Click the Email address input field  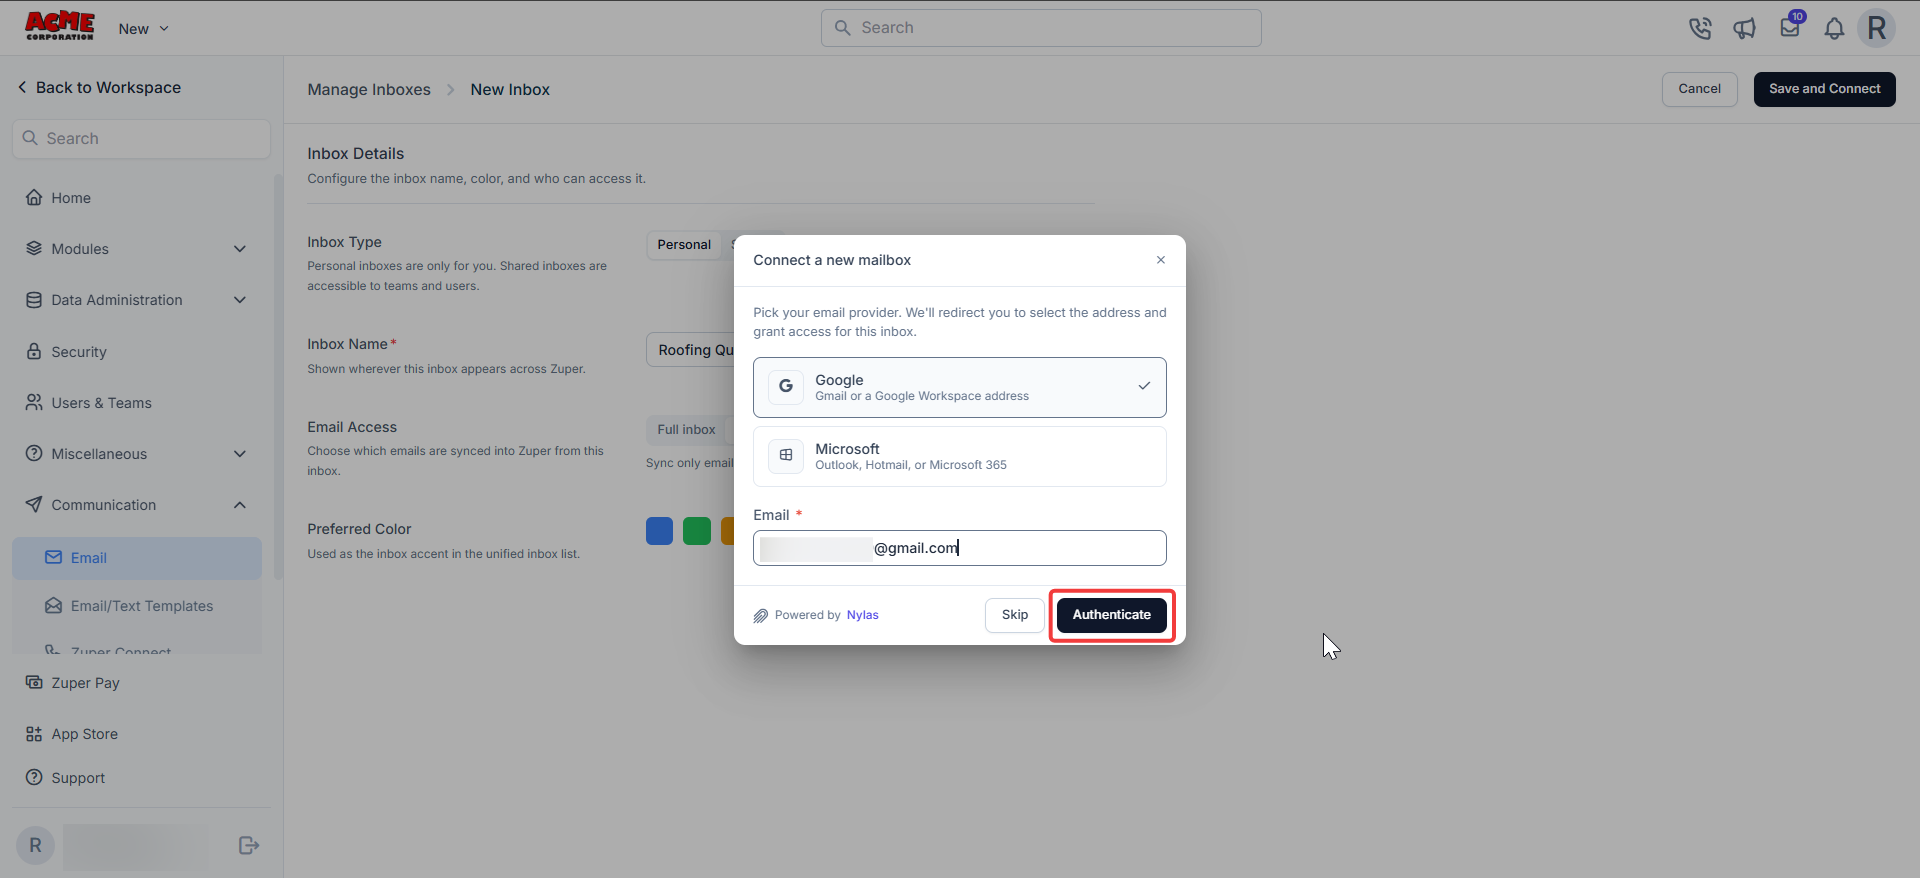[960, 548]
